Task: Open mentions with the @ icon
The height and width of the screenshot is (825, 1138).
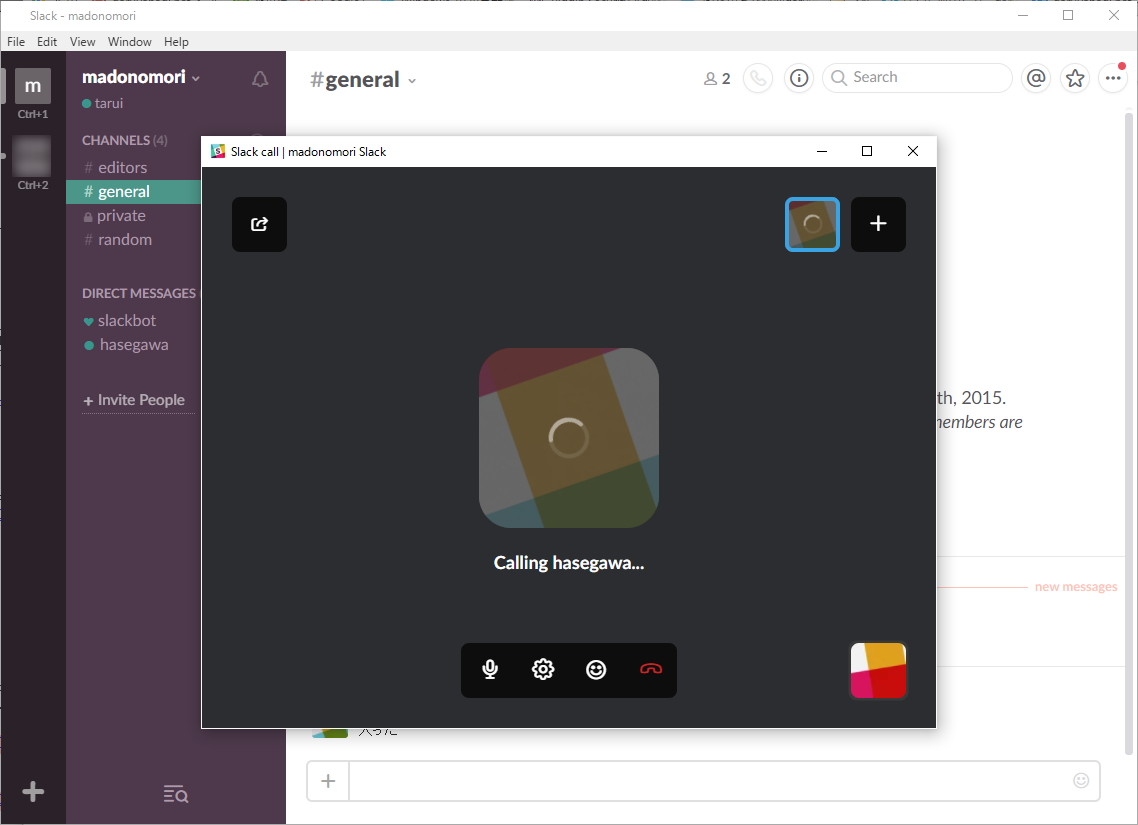Action: click(1036, 78)
